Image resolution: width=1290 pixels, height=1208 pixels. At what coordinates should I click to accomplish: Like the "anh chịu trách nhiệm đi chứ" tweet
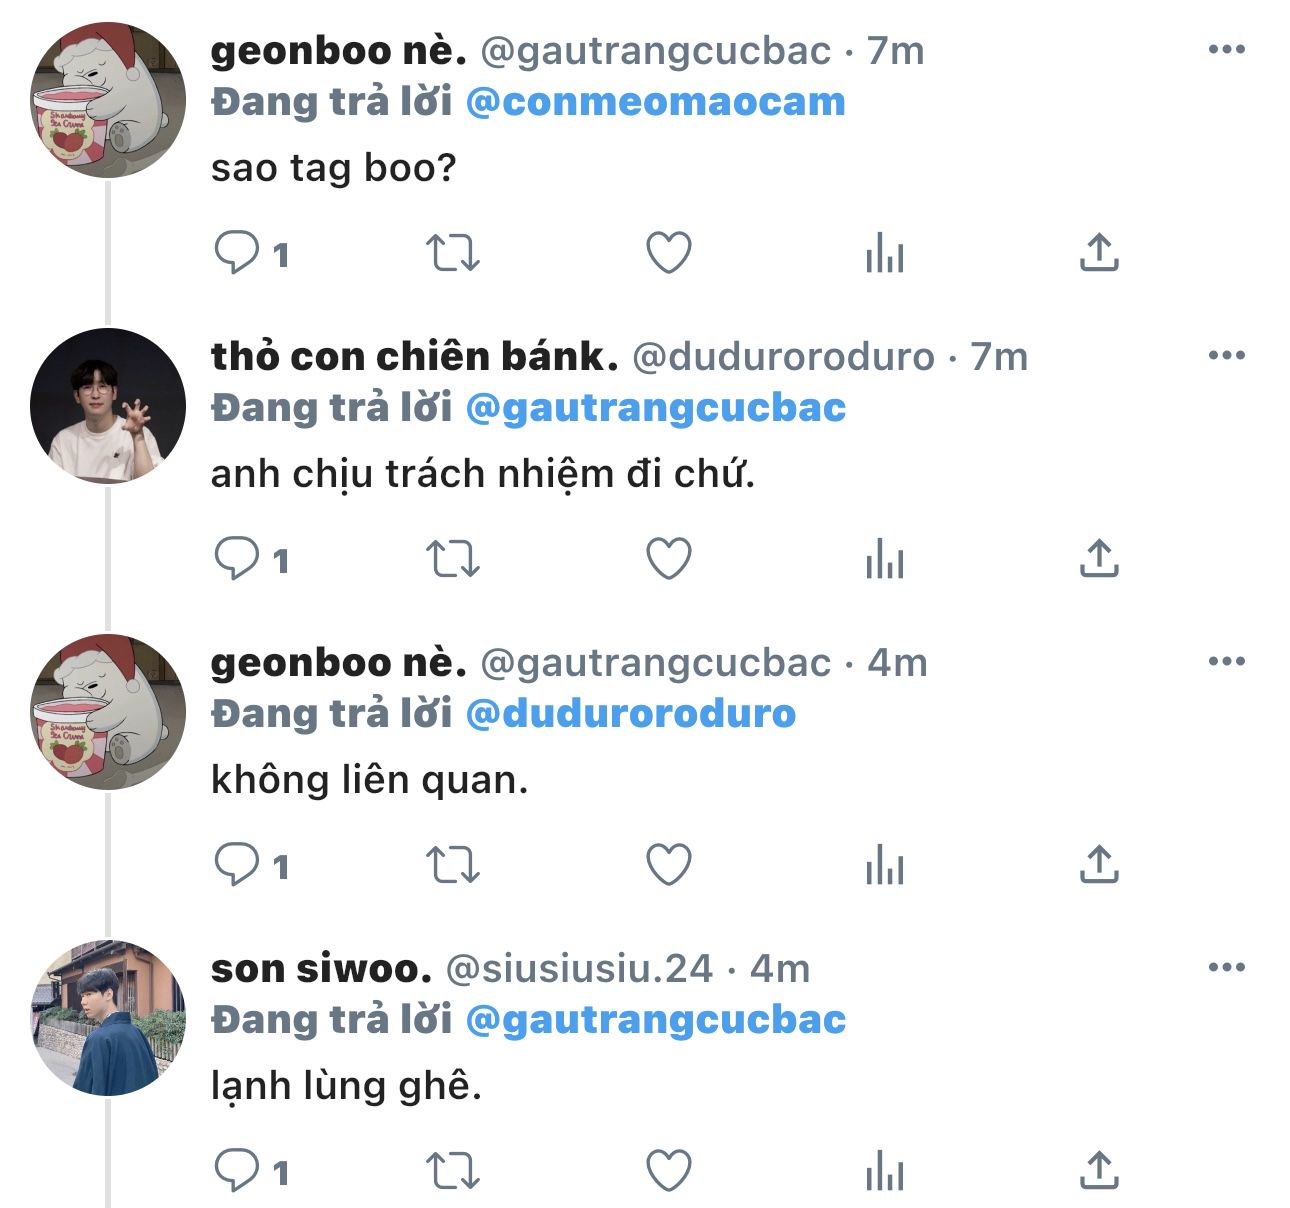tap(669, 559)
